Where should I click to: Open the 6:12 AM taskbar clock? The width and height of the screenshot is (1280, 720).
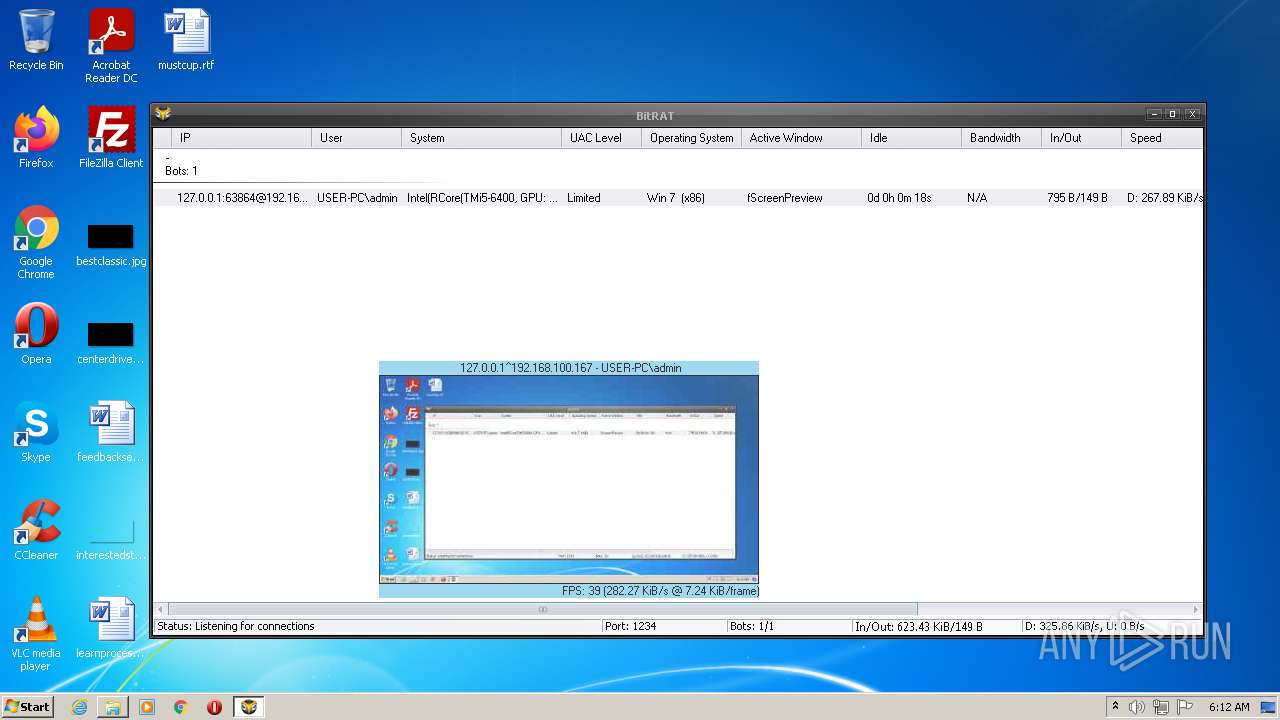(x=1229, y=707)
